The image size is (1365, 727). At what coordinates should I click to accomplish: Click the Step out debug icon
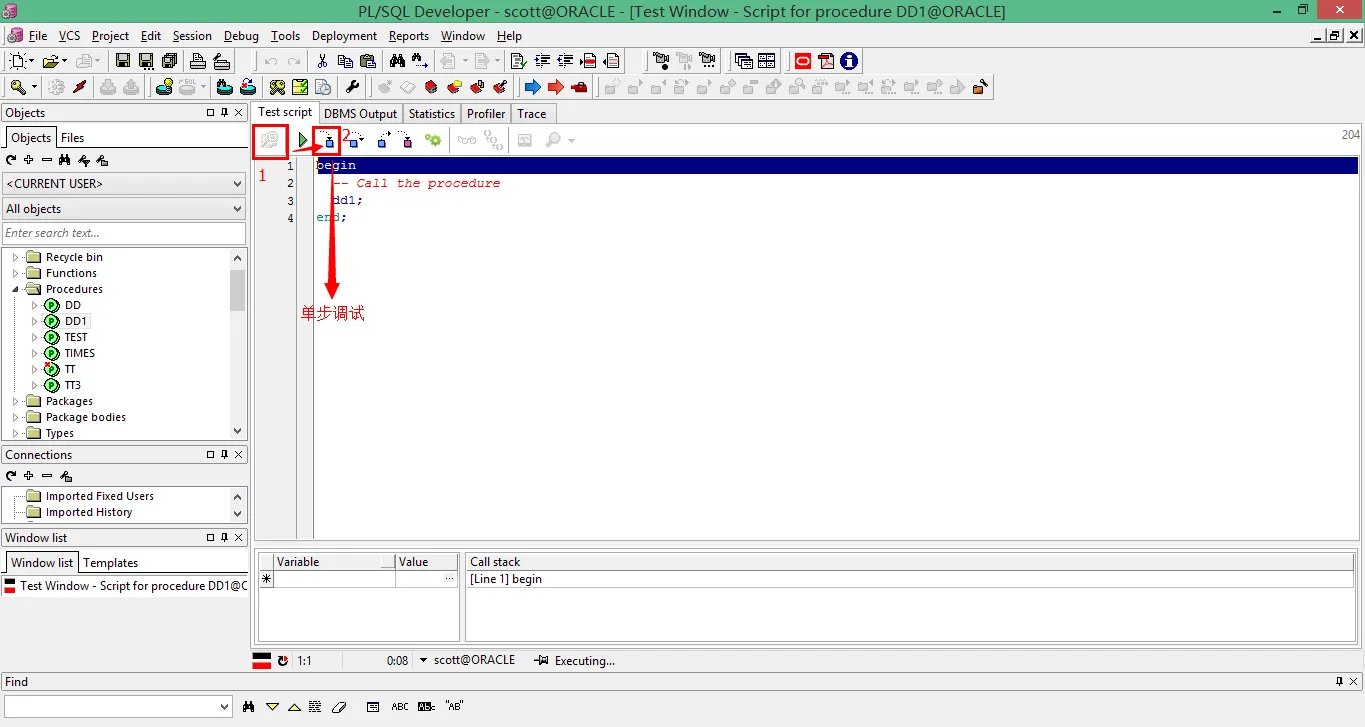[x=383, y=140]
